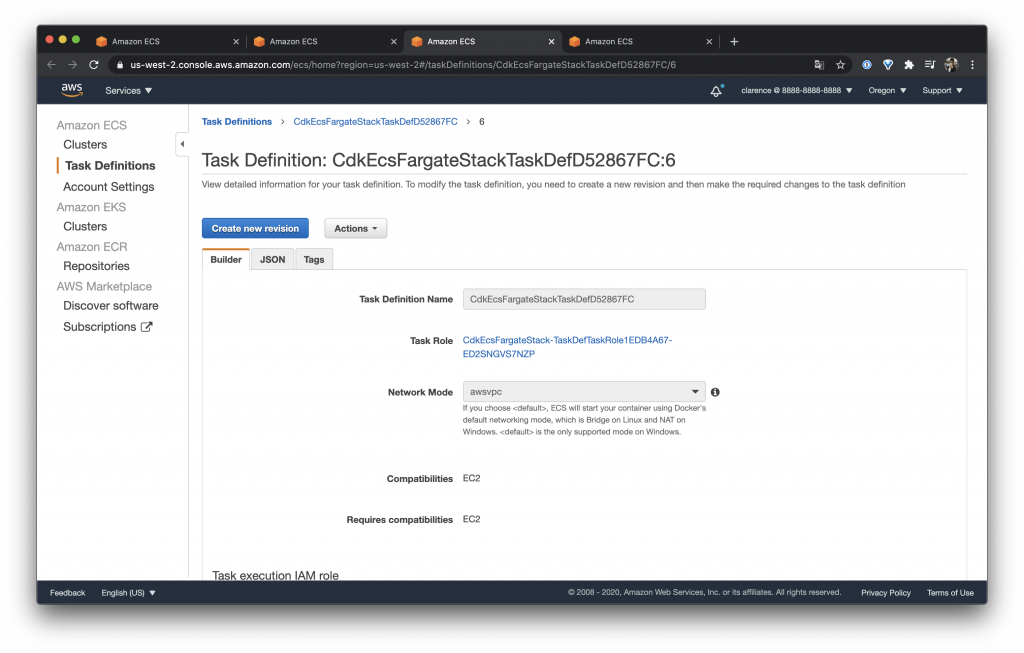Viewport: 1024px width, 653px height.
Task: Open the notifications bell icon
Action: point(716,91)
